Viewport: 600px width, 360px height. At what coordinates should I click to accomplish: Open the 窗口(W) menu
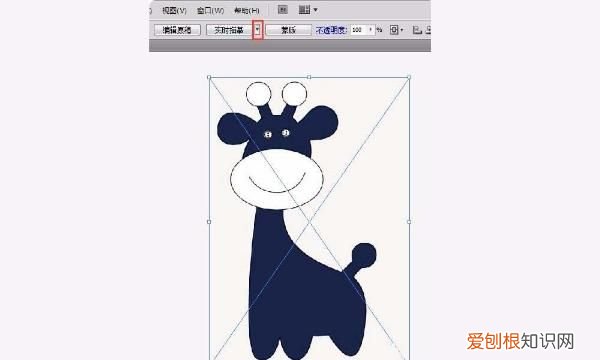[x=210, y=10]
